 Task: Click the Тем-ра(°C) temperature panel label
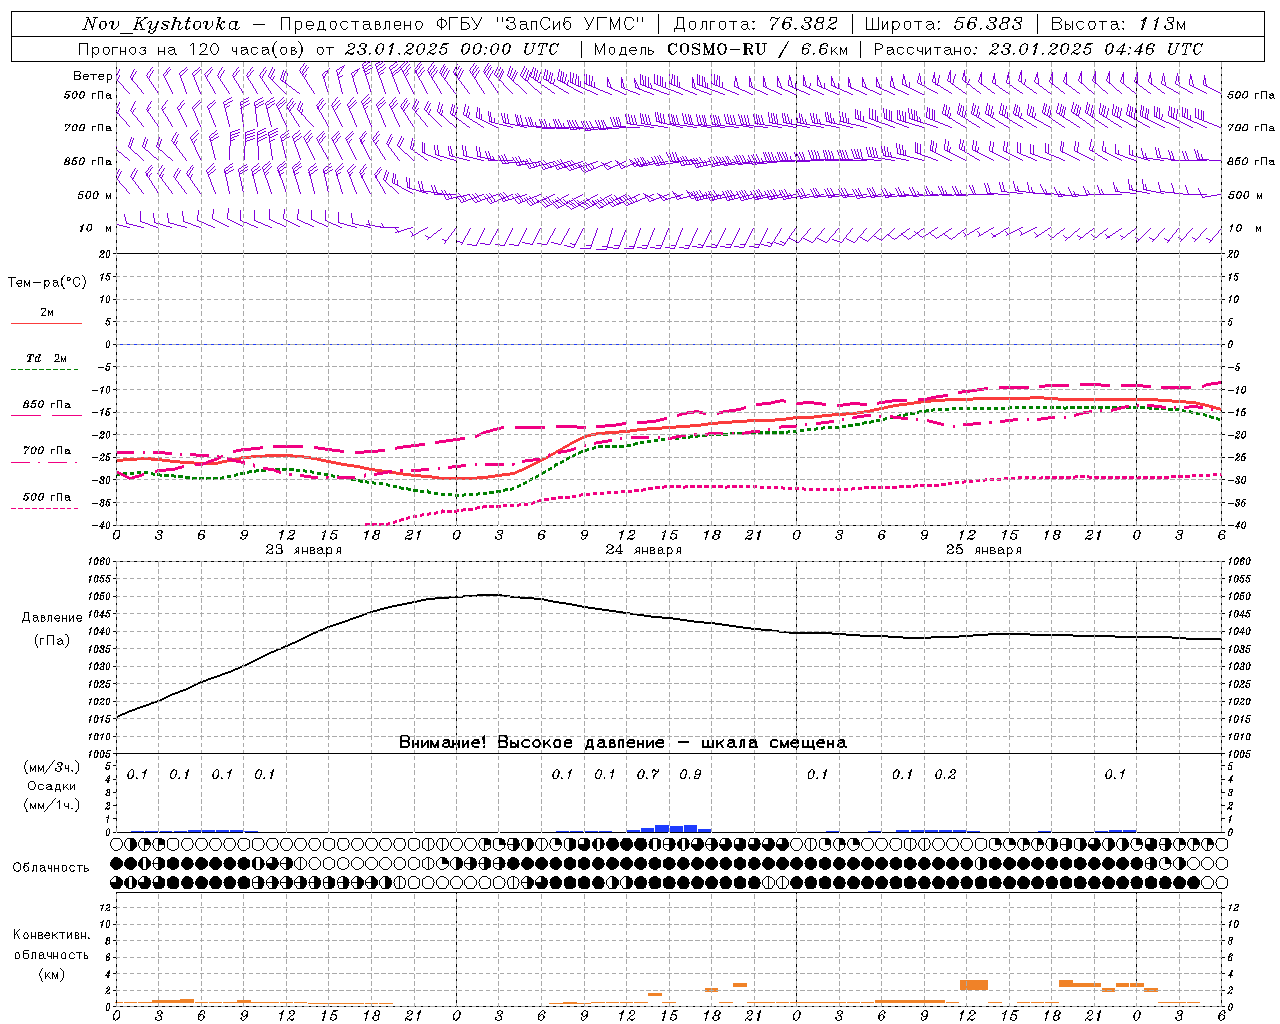click(47, 283)
